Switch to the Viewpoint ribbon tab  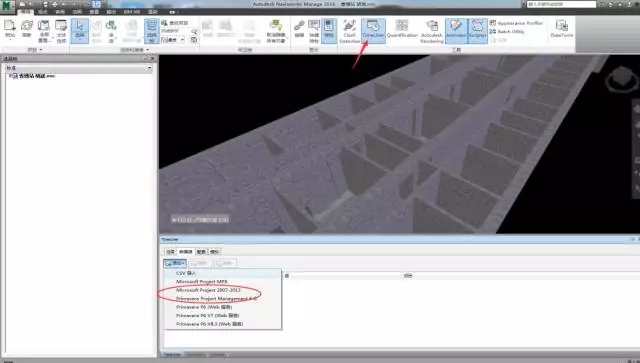(x=42, y=12)
